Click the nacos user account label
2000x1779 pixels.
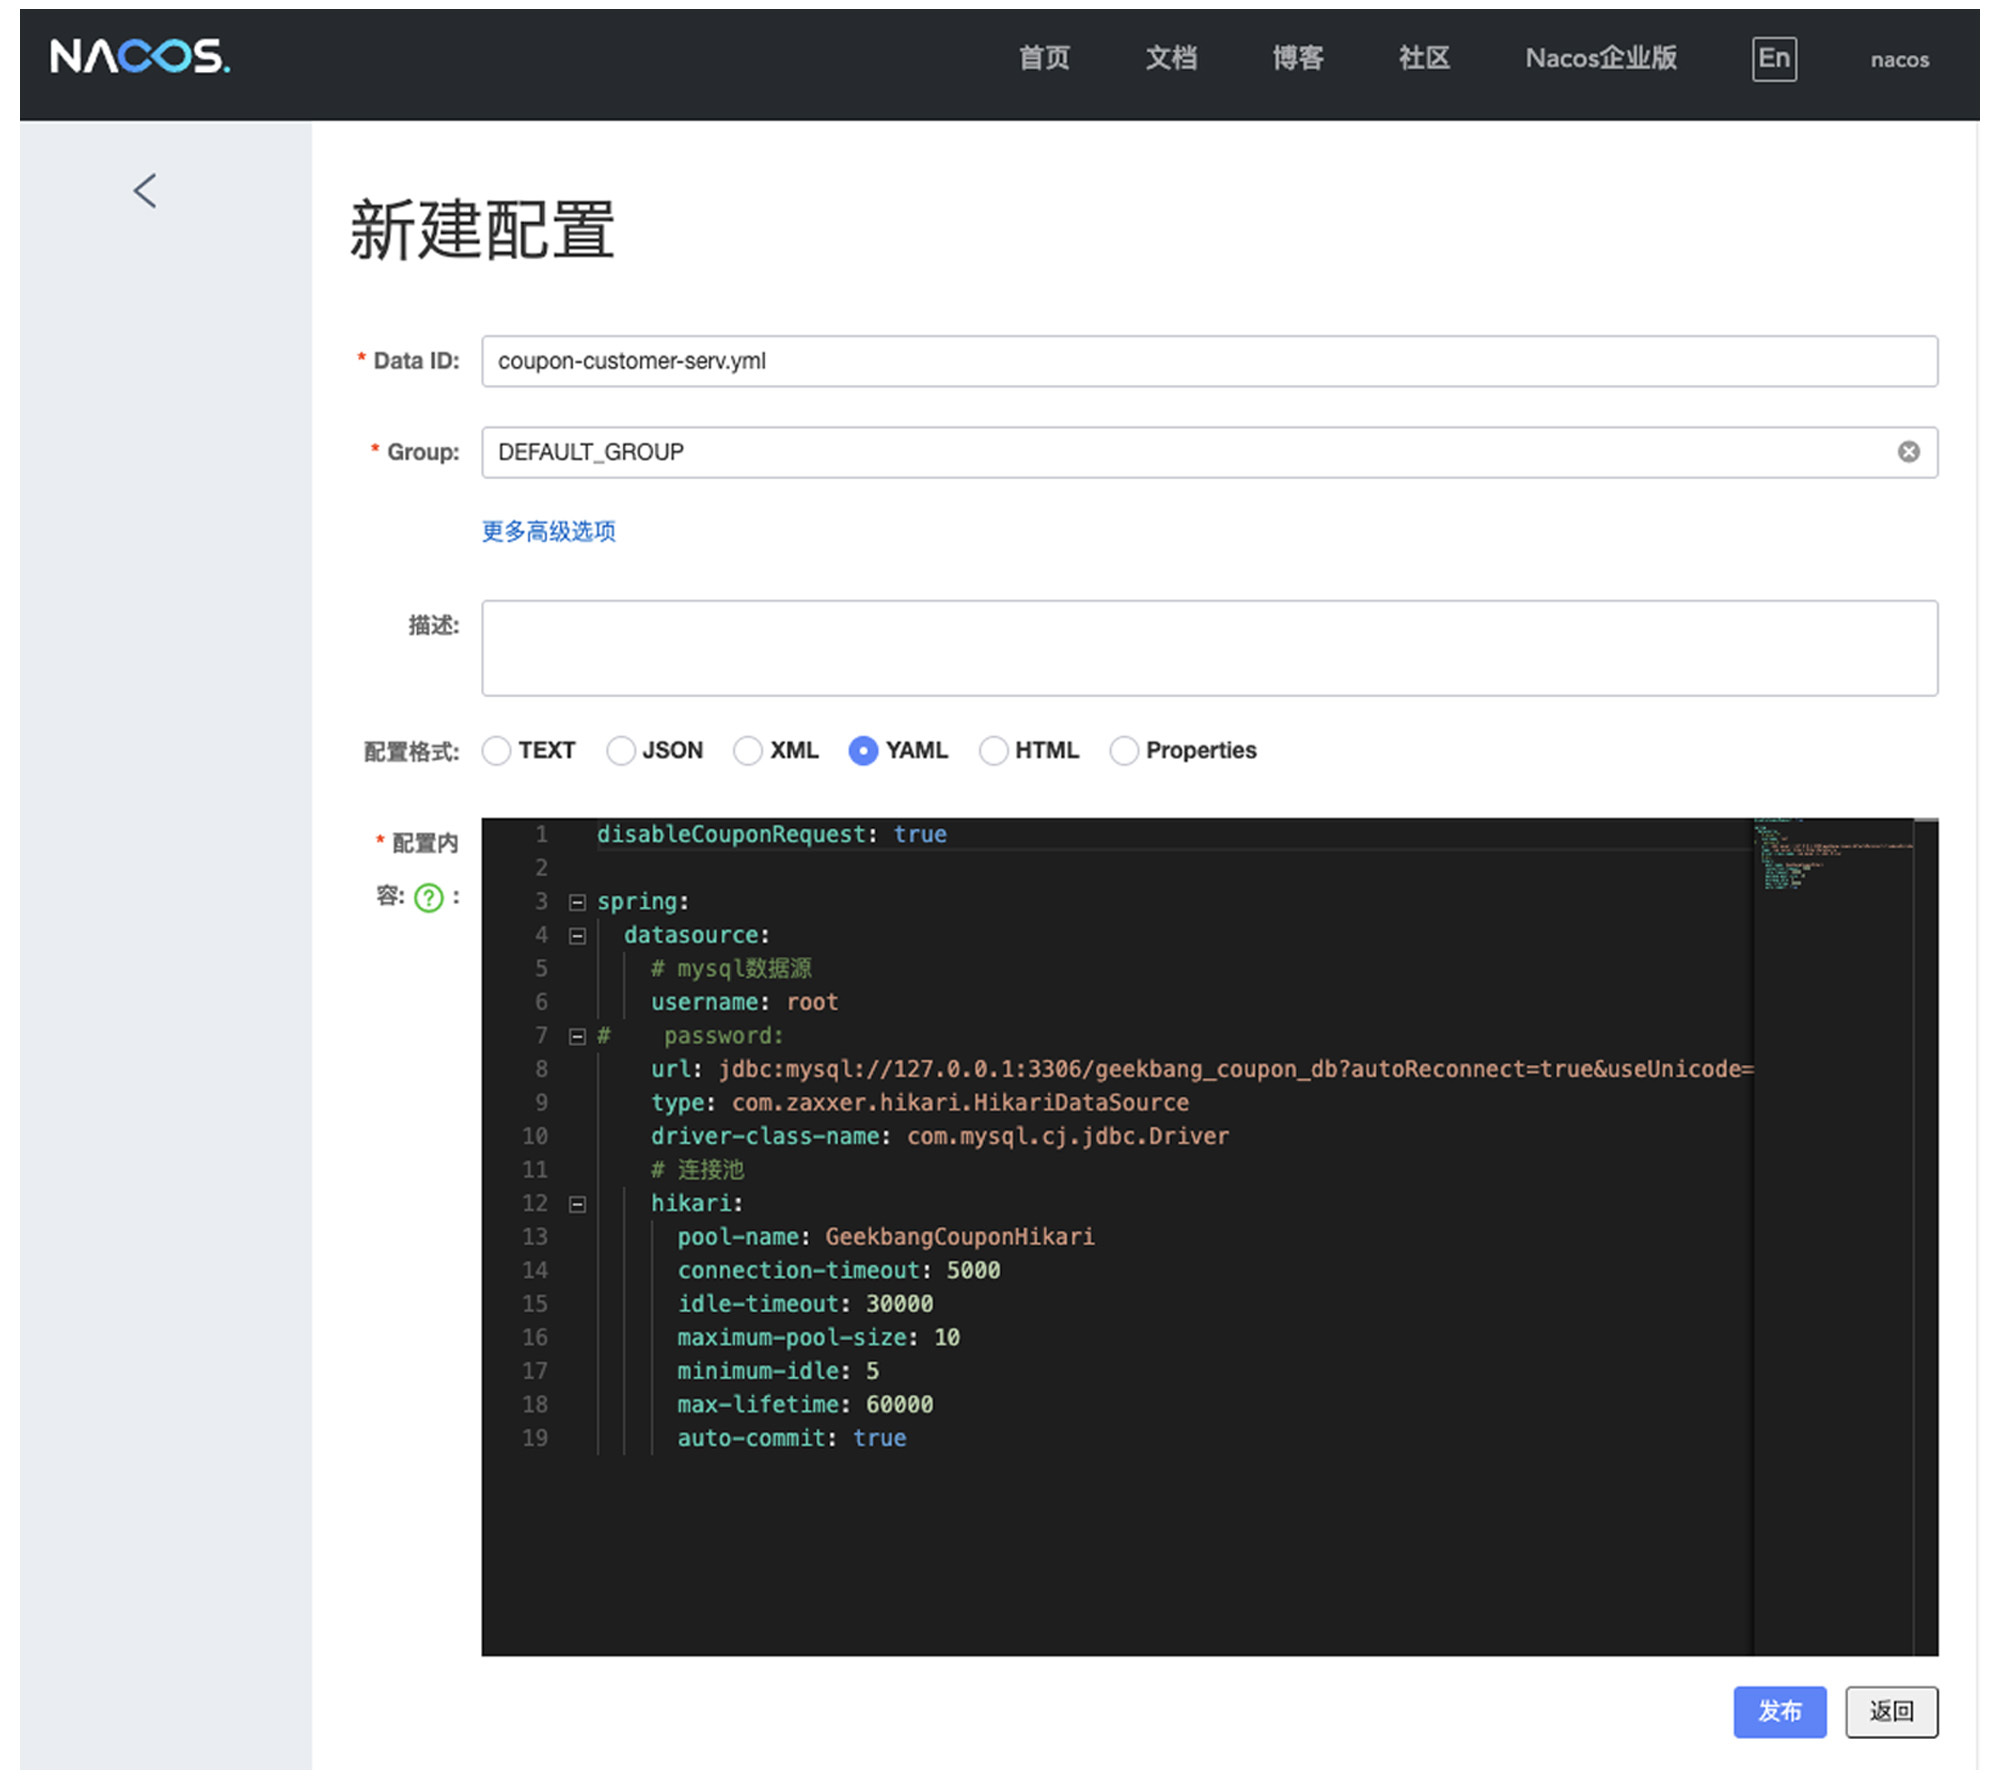[x=1898, y=59]
